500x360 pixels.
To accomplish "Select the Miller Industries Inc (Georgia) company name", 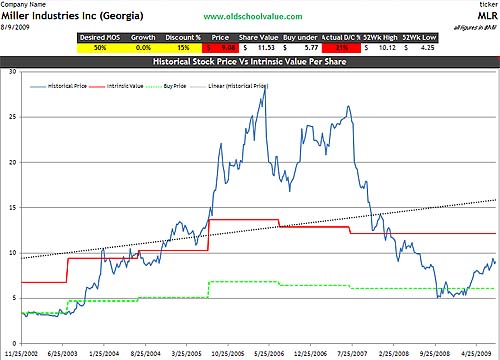I will coord(72,16).
